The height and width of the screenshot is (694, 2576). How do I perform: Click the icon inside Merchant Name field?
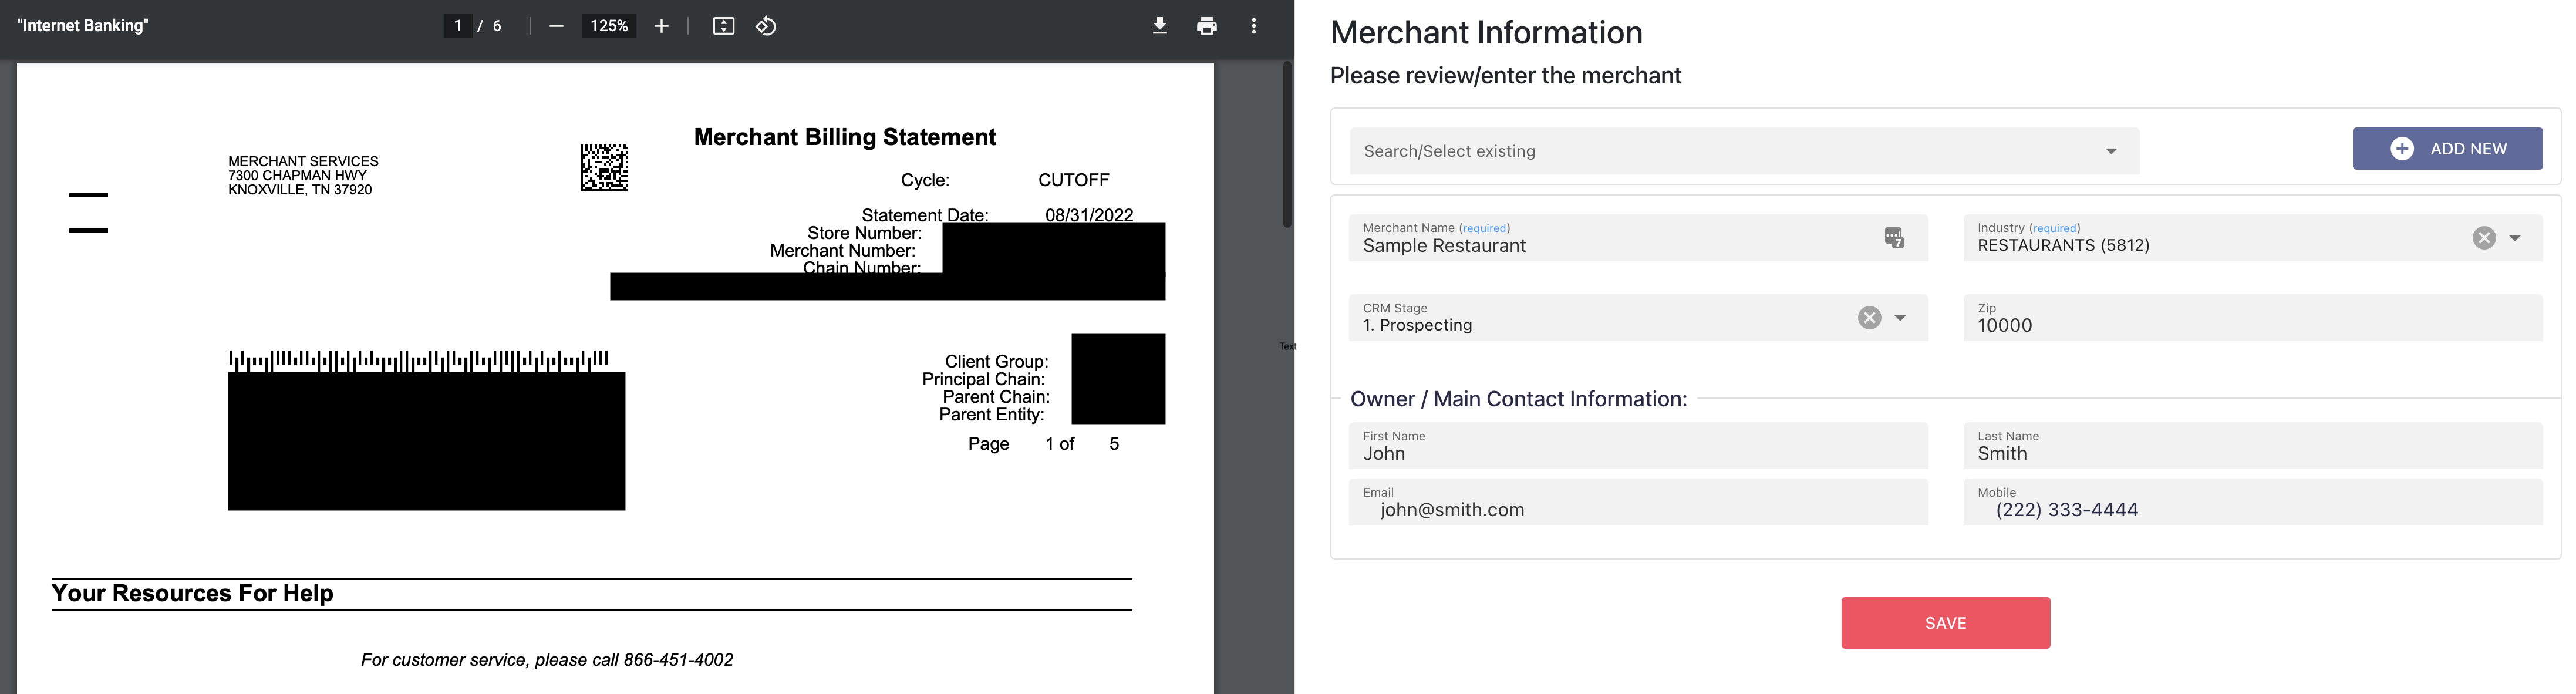coord(1893,238)
